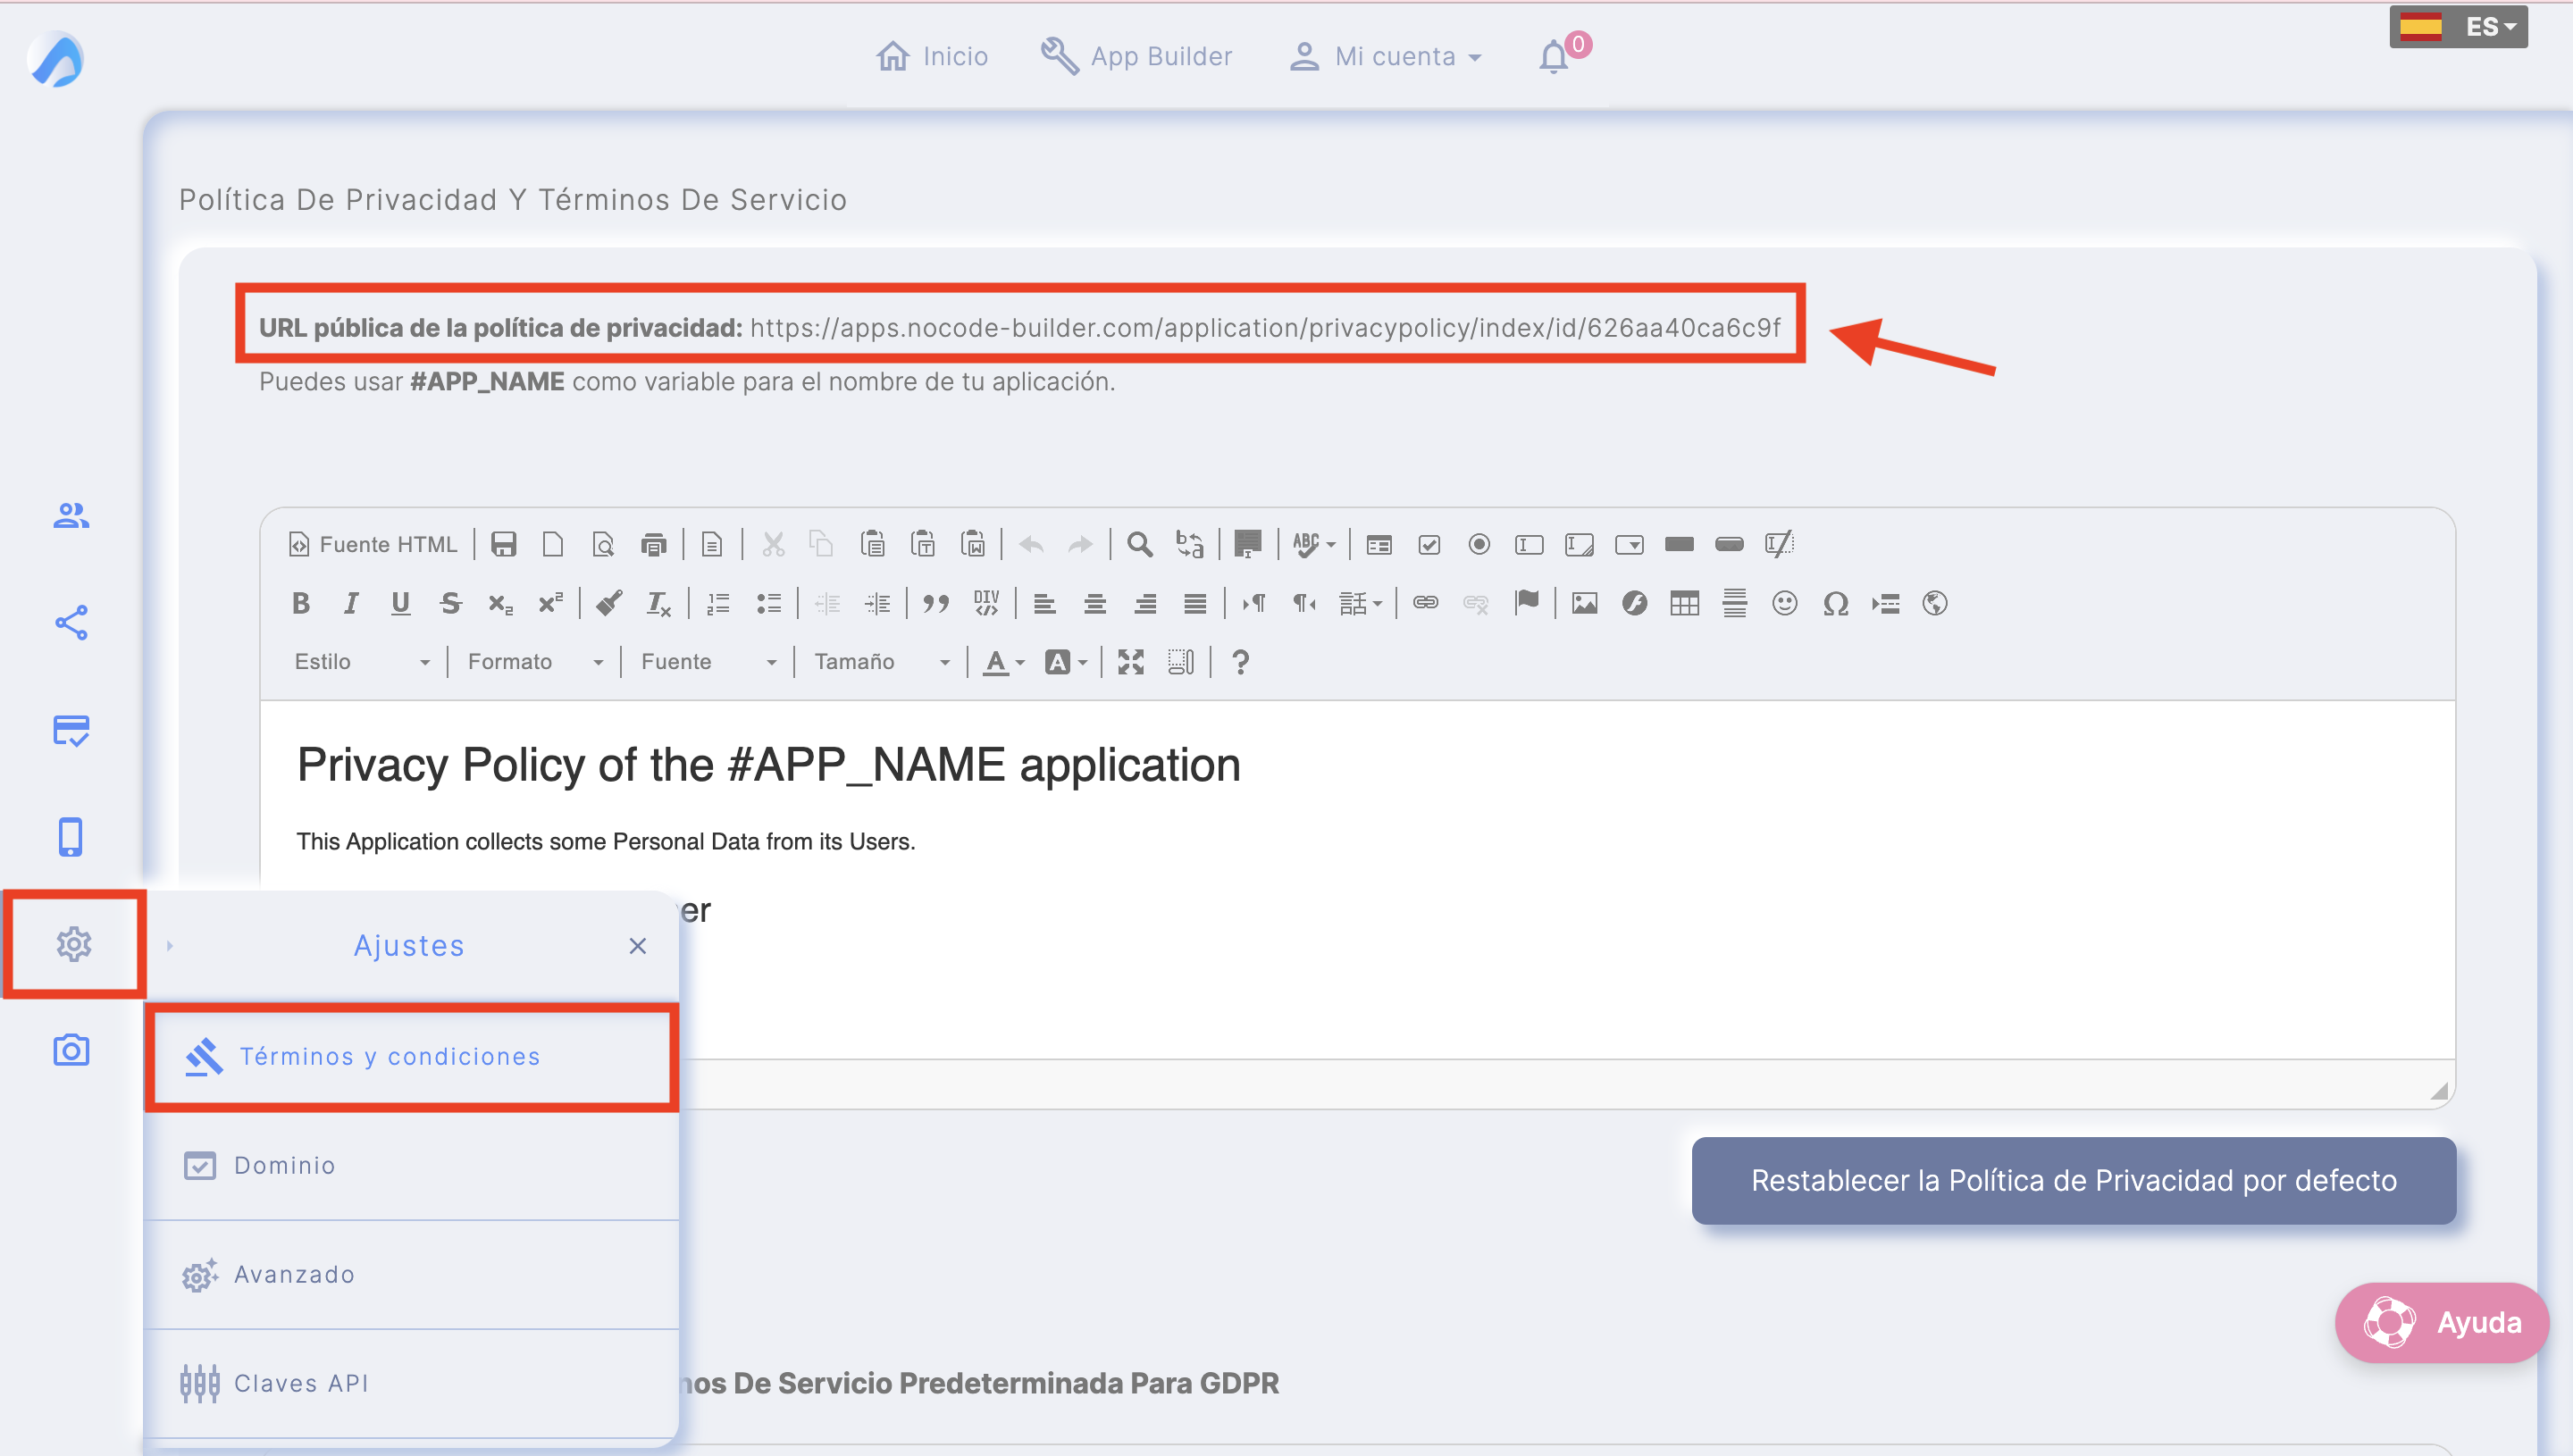Insert a block quote
This screenshot has height=1456, width=2573.
point(936,603)
